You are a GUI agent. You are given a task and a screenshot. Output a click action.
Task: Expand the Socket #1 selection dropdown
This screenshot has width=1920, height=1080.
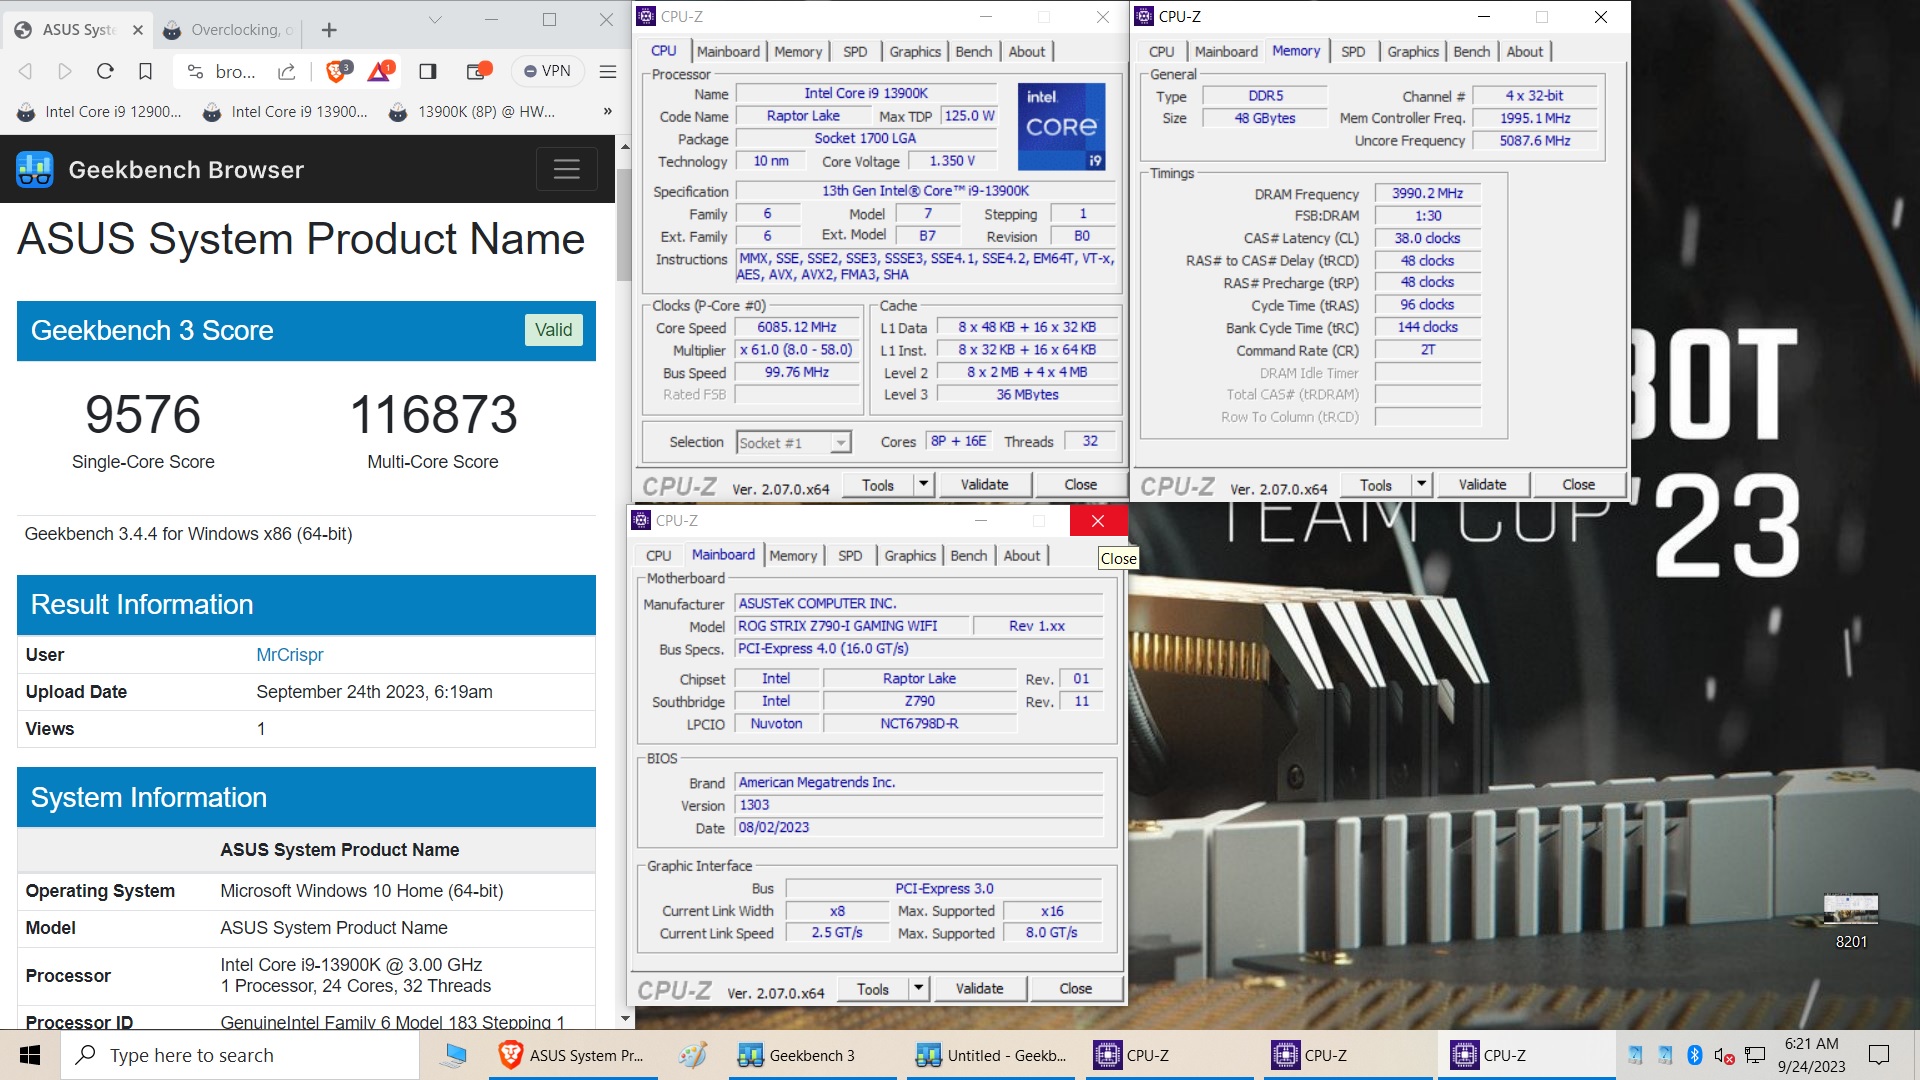(x=841, y=442)
